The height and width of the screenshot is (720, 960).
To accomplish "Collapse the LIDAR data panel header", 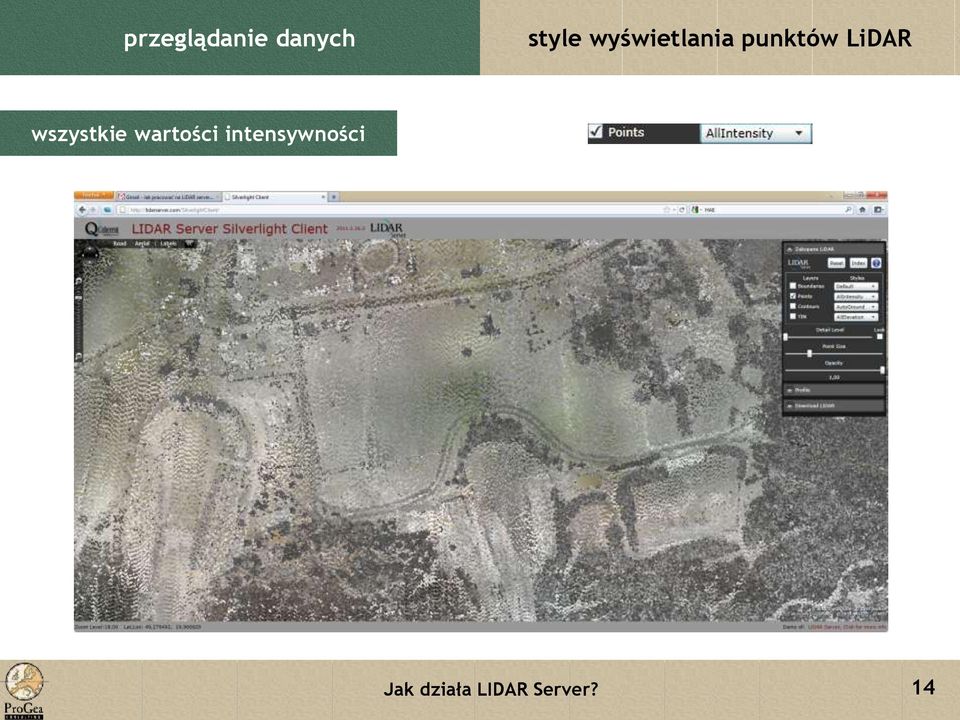I will click(x=834, y=249).
